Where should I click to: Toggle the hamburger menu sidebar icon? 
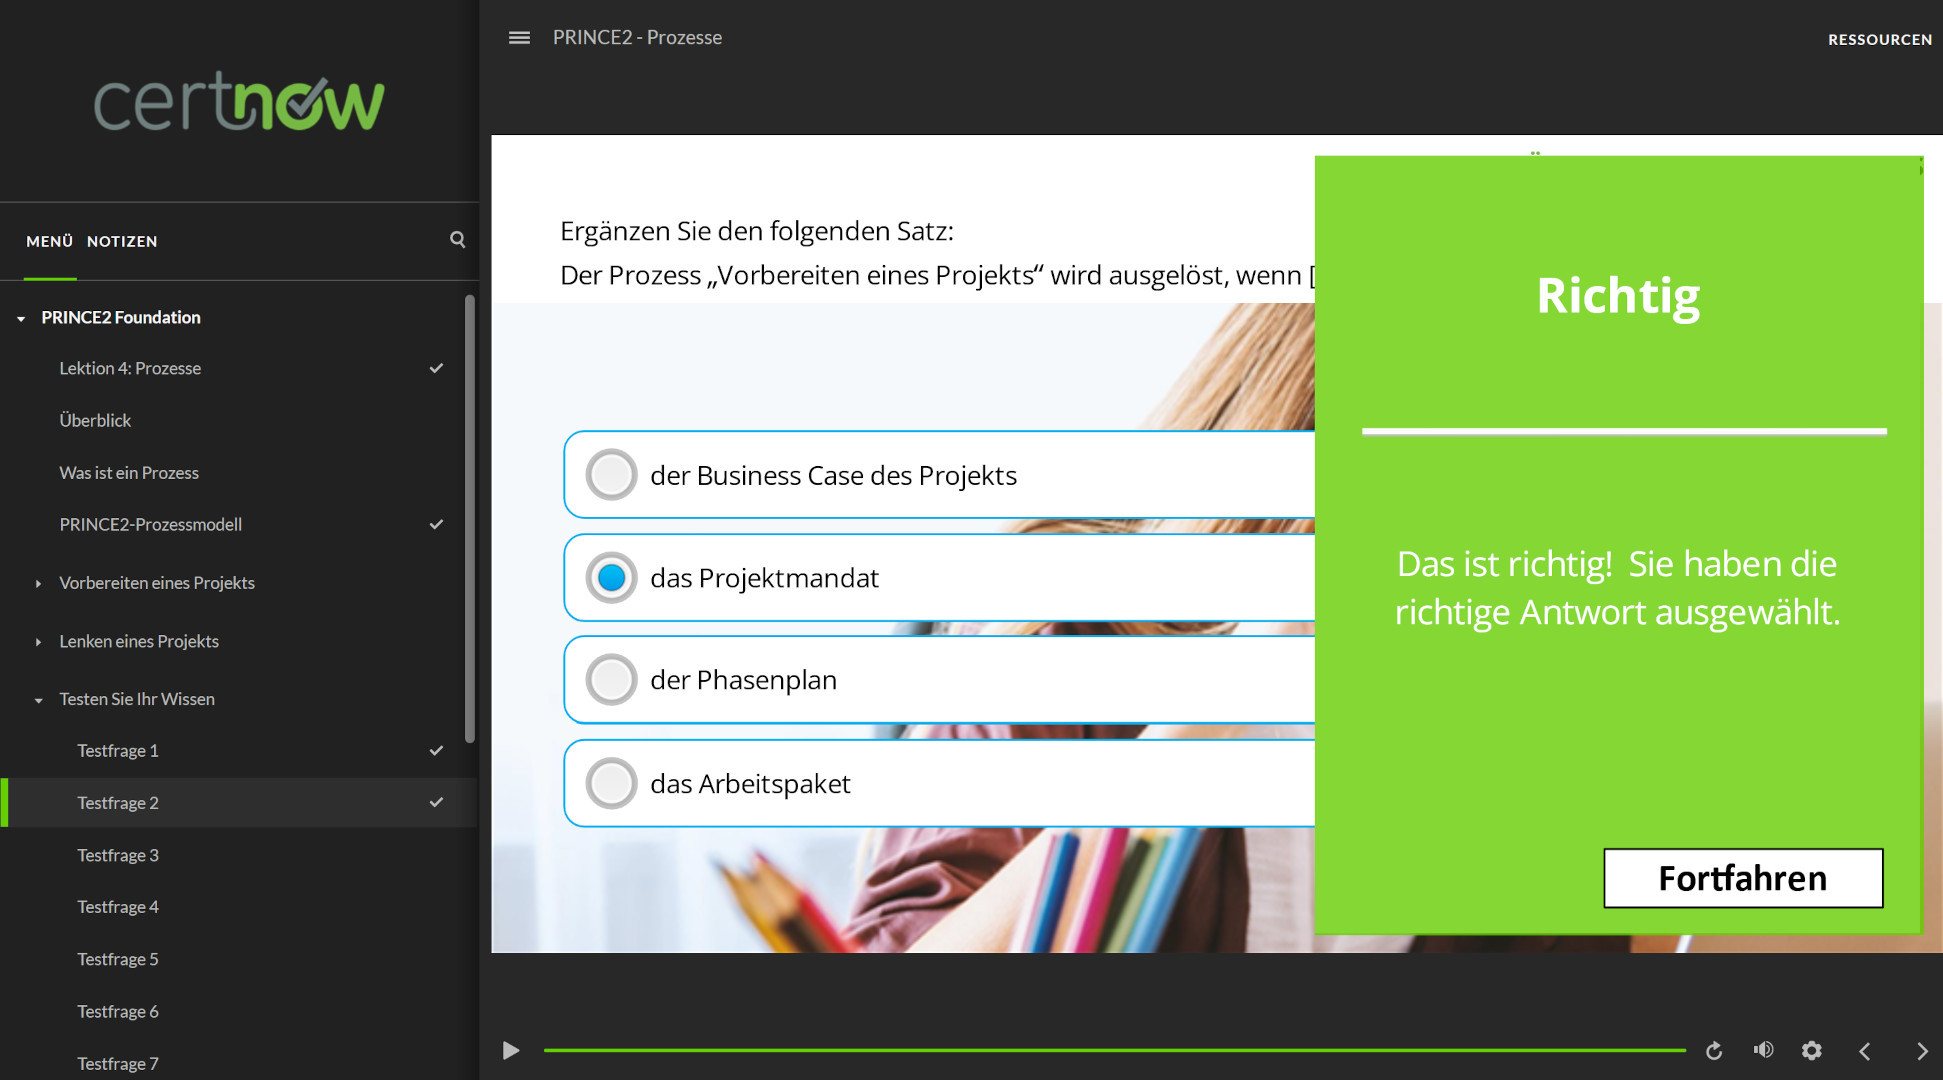pyautogui.click(x=519, y=38)
